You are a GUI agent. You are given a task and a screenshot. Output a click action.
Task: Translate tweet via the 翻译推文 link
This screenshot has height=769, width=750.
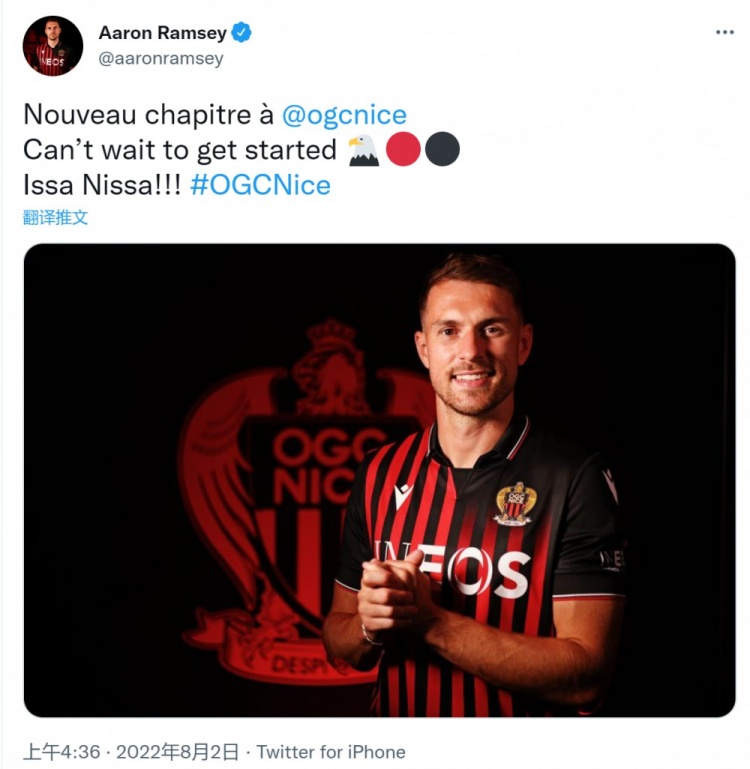(55, 217)
